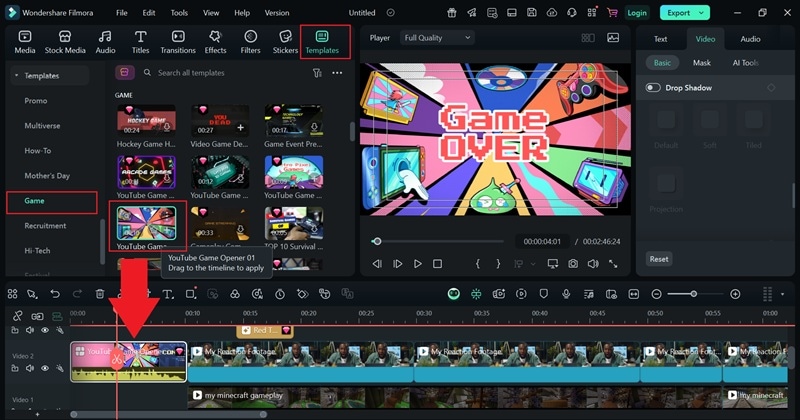Viewport: 800px width, 420px height.
Task: Open the cloud upload icon
Action: pyautogui.click(x=552, y=13)
